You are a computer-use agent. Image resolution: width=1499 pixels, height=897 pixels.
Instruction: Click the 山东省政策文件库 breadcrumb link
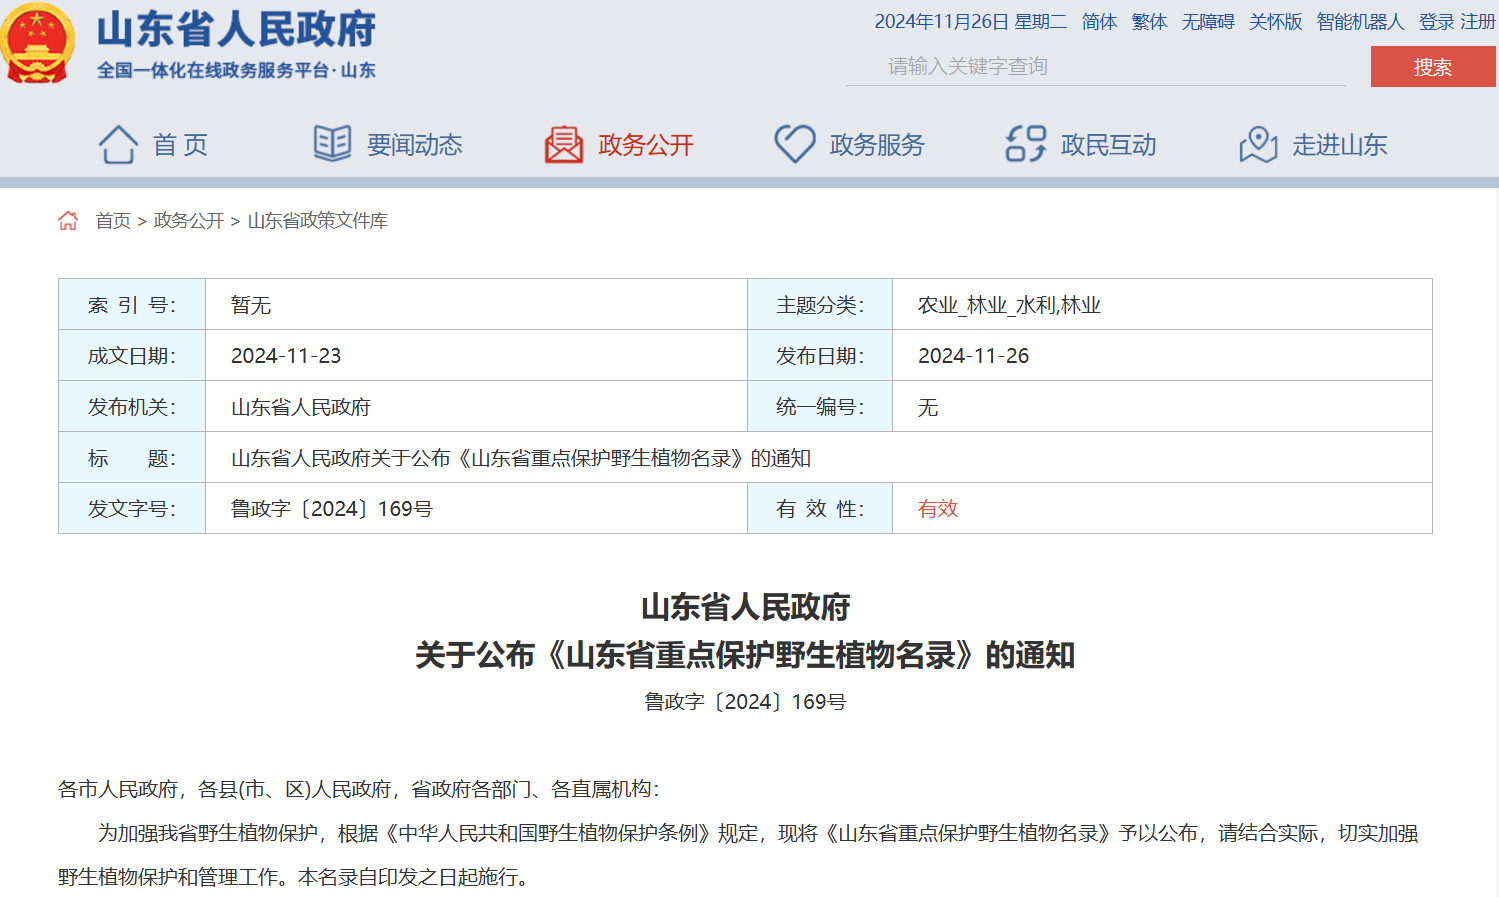tap(317, 221)
